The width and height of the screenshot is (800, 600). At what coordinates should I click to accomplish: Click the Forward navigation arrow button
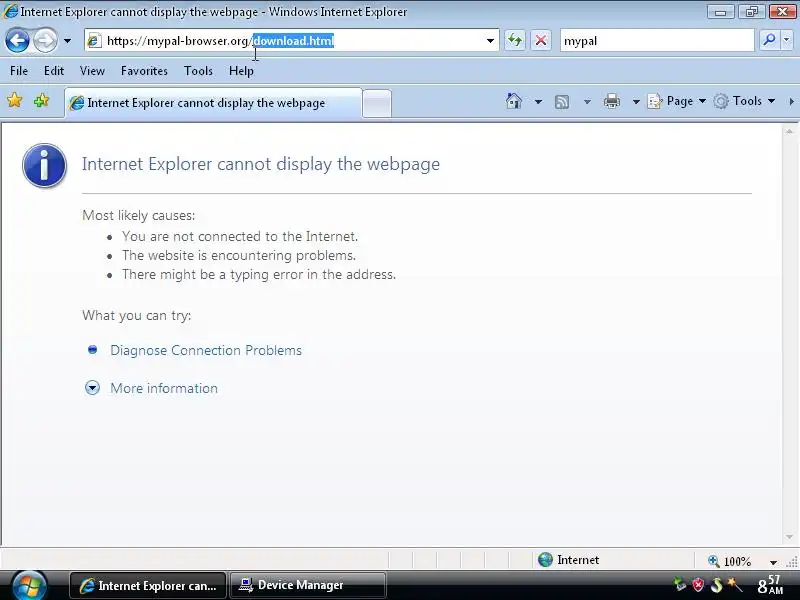[45, 41]
